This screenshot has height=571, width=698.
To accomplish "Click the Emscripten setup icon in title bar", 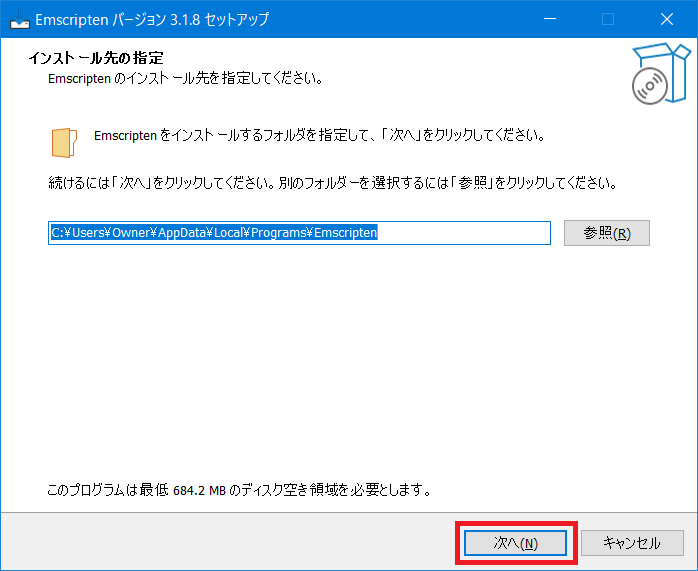I will [20, 19].
